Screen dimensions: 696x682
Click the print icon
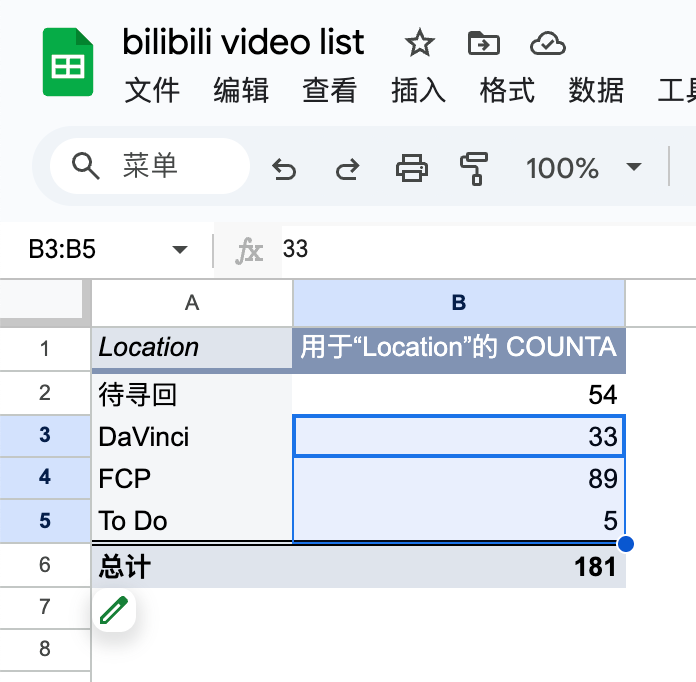412,168
